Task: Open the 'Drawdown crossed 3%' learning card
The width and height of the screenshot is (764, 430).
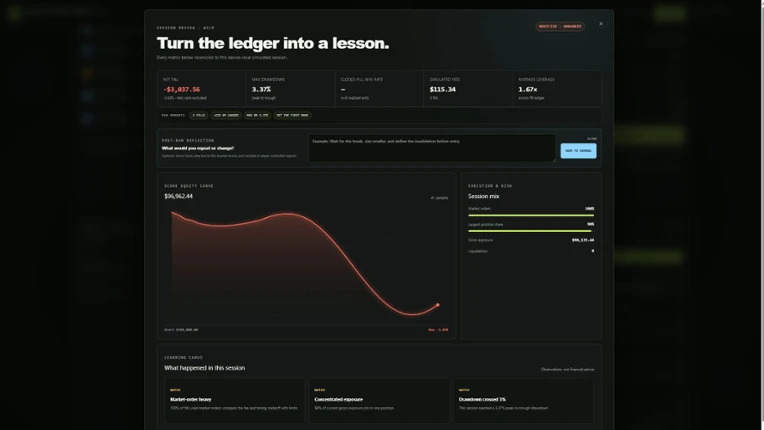Action: point(524,401)
